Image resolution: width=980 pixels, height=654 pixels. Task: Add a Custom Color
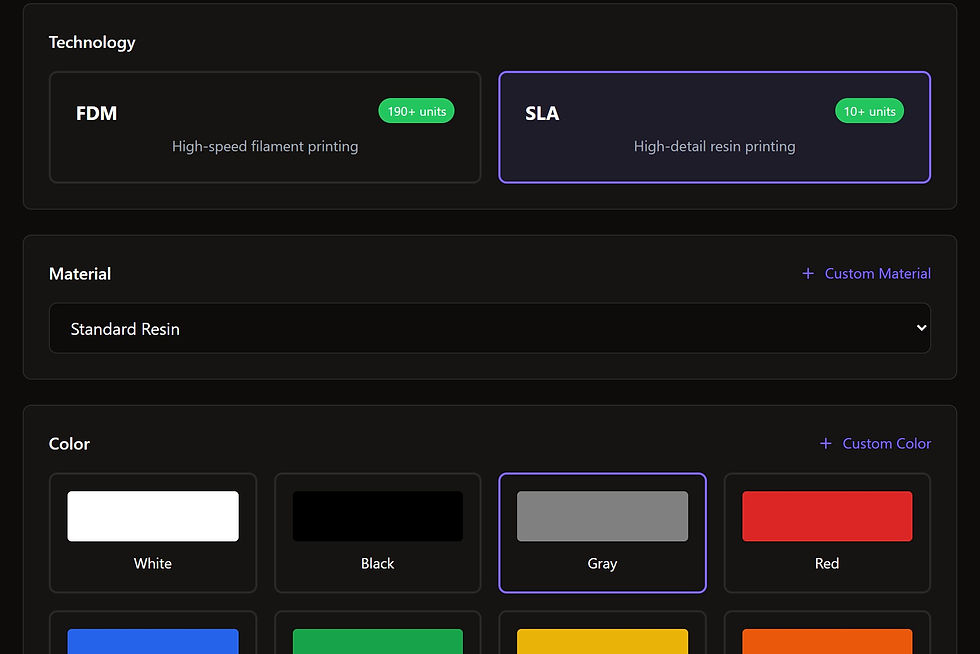(875, 443)
